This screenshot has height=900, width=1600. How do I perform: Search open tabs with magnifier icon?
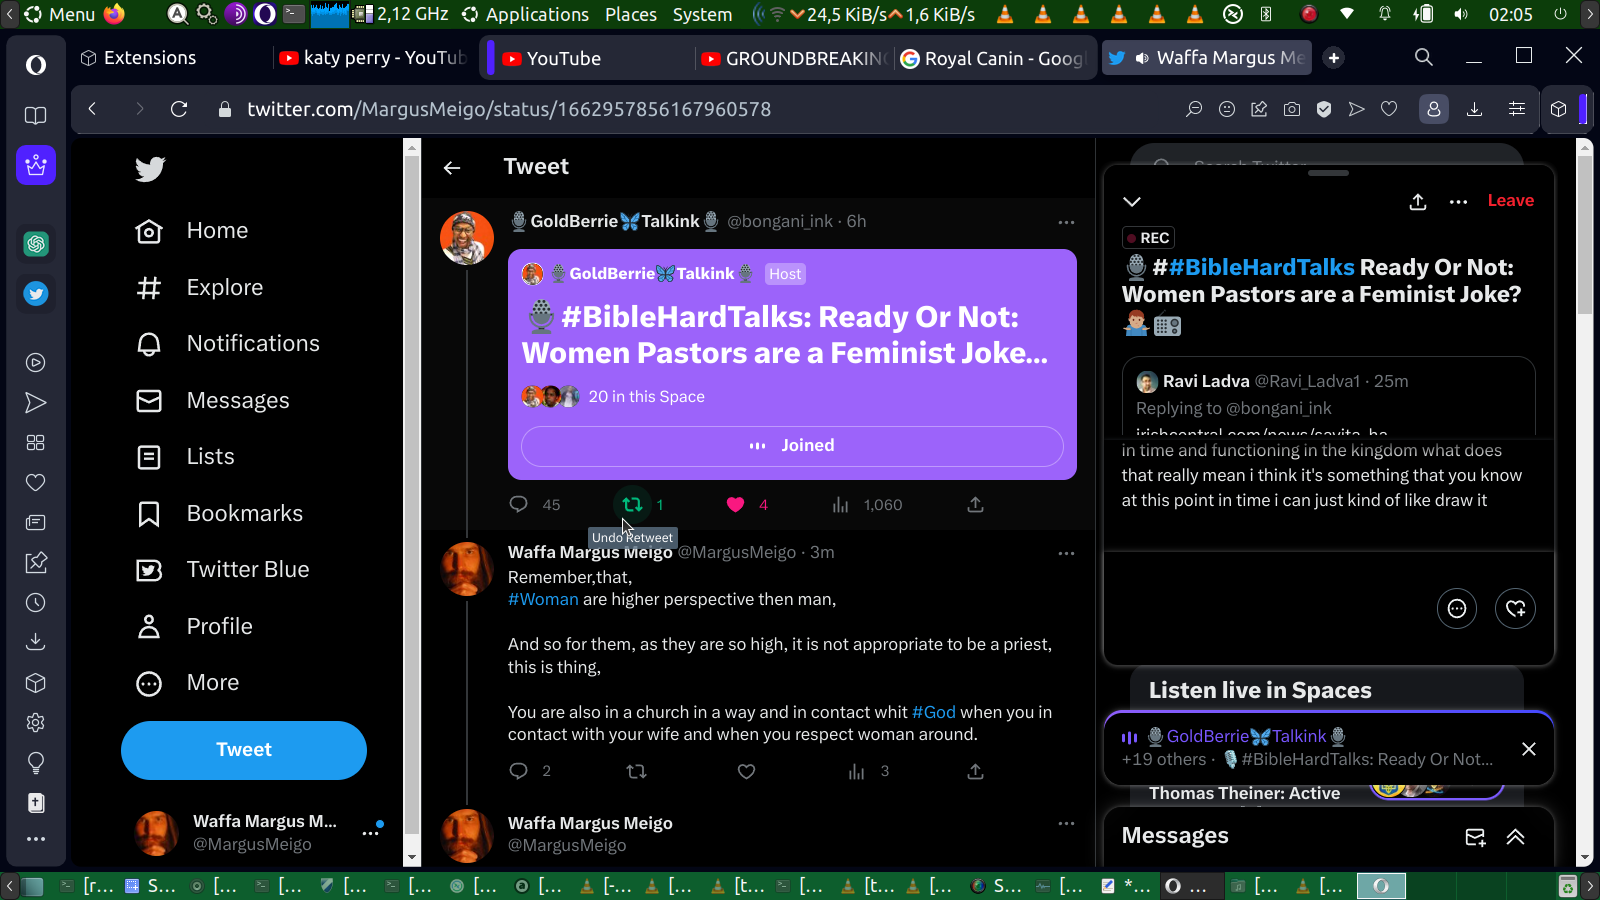(1424, 57)
